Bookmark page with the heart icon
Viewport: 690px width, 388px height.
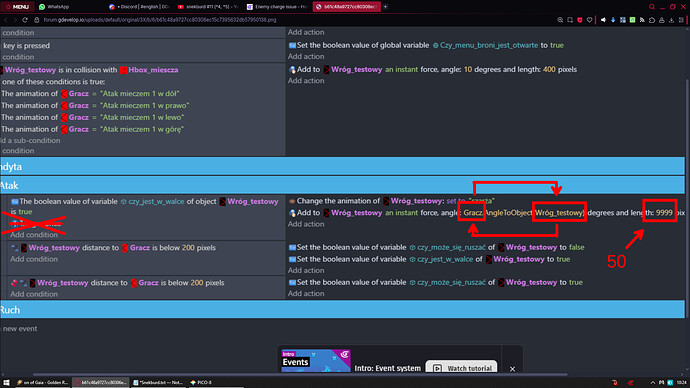tap(590, 20)
